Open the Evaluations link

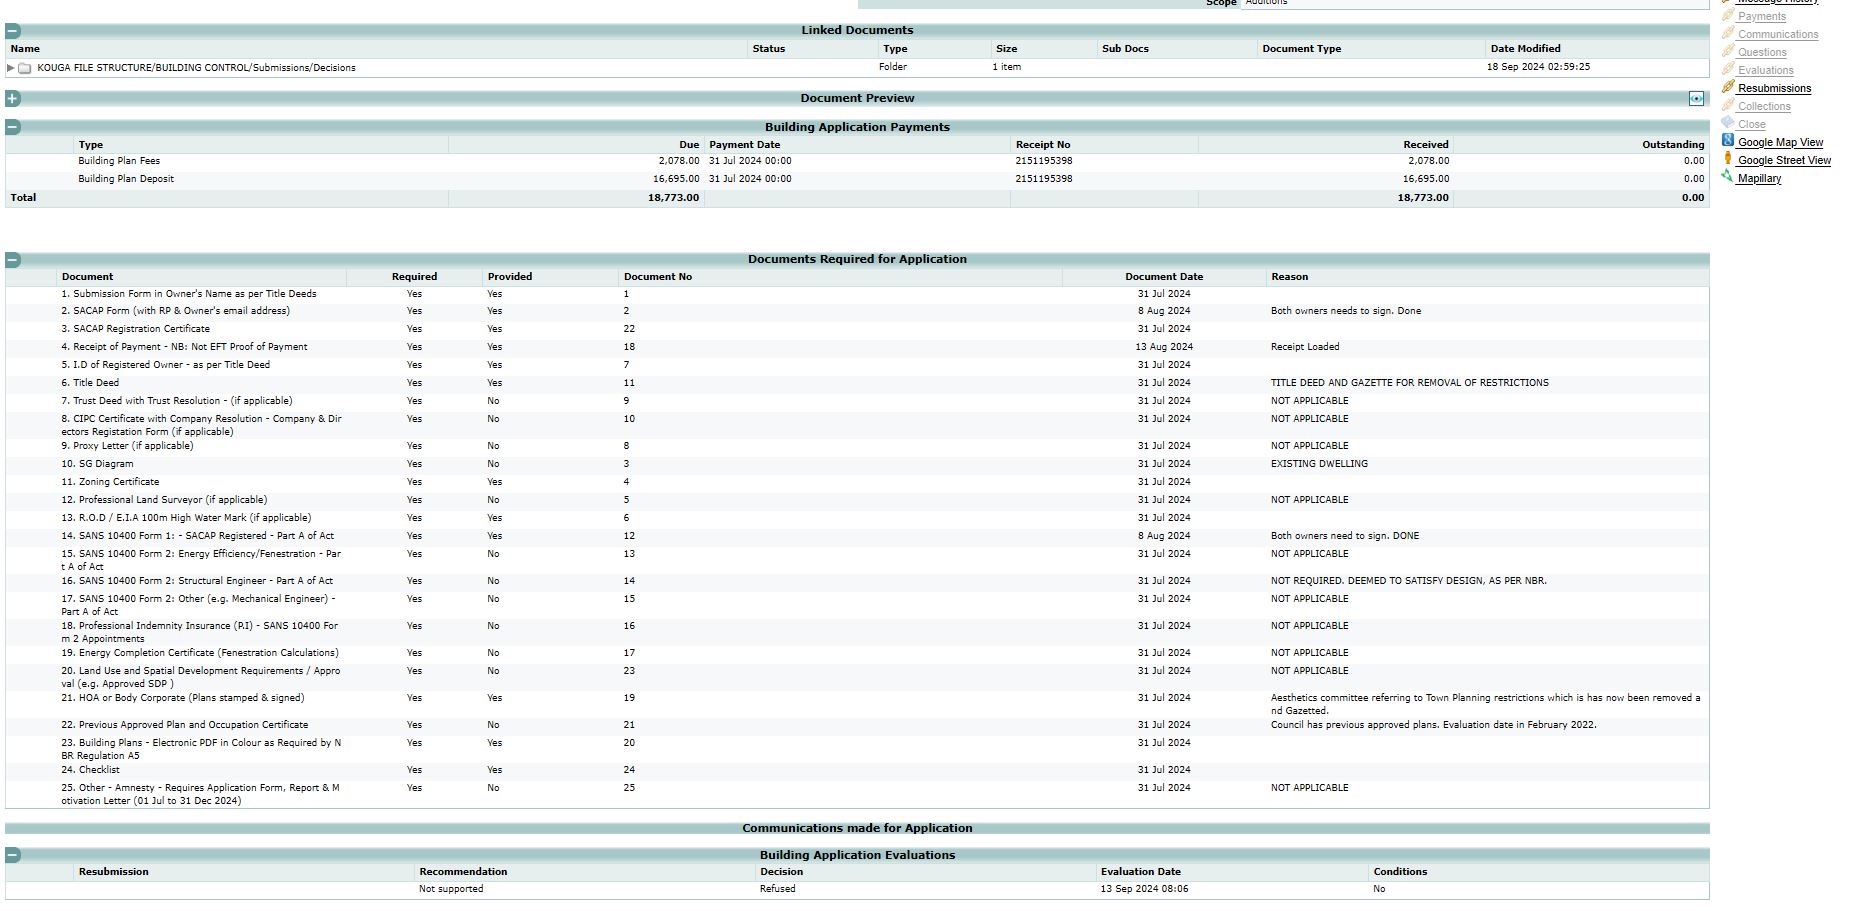coord(1765,70)
